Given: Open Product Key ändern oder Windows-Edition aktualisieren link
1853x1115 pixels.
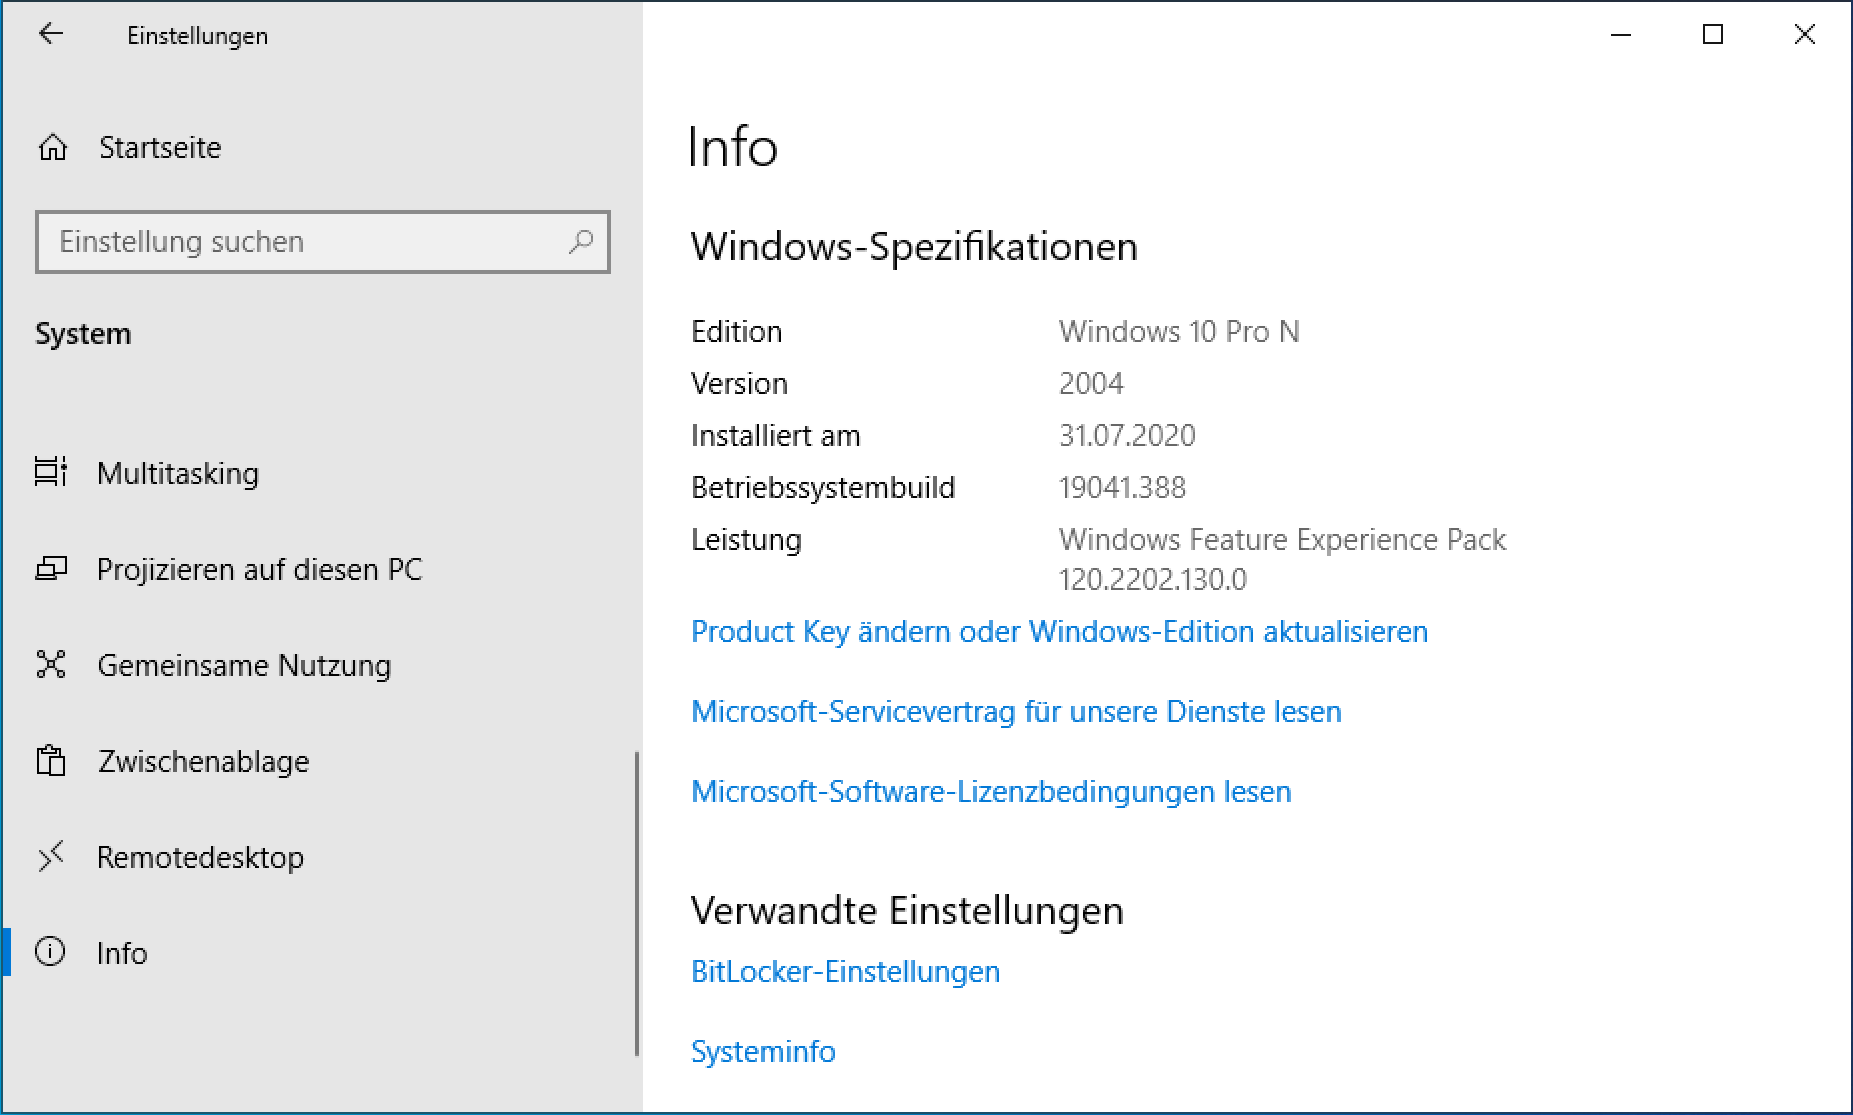Looking at the screenshot, I should (1059, 632).
